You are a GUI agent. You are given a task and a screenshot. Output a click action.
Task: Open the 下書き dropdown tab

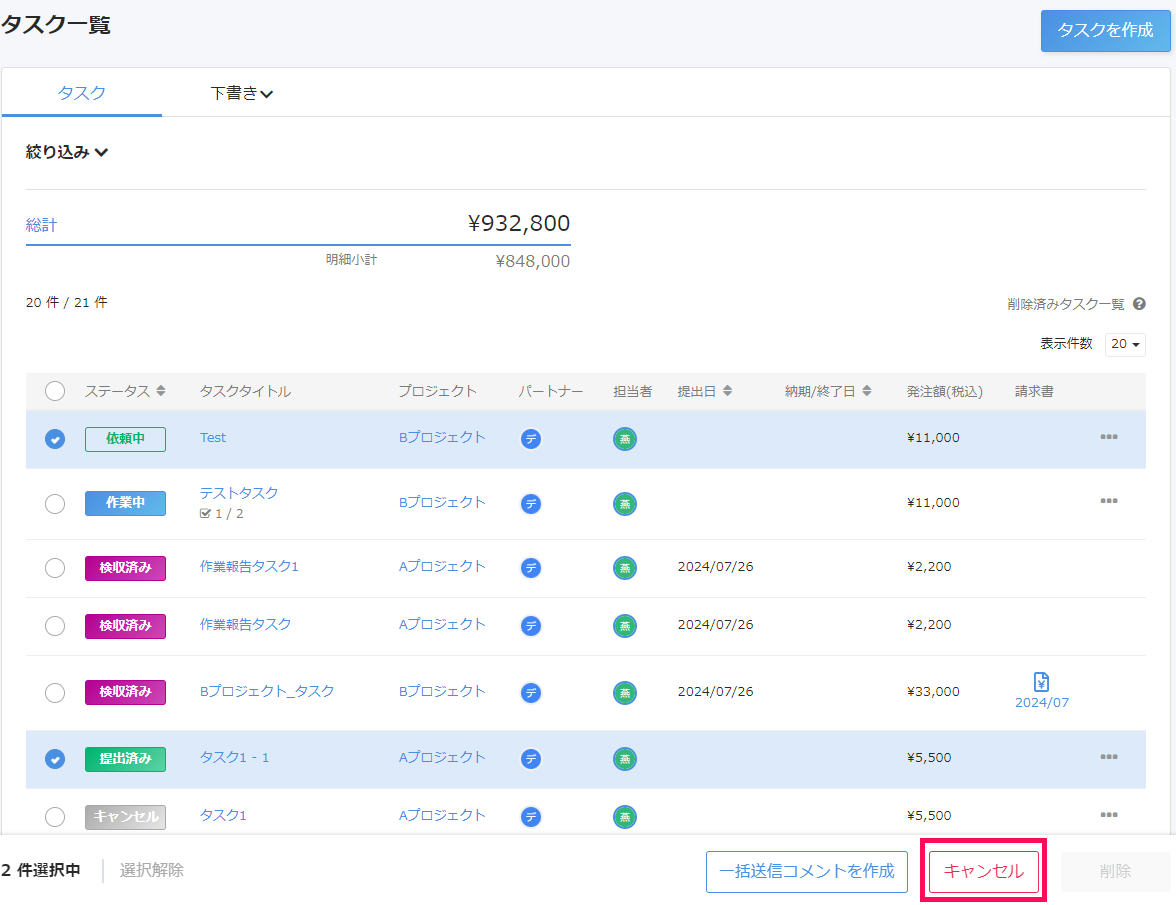[x=242, y=93]
